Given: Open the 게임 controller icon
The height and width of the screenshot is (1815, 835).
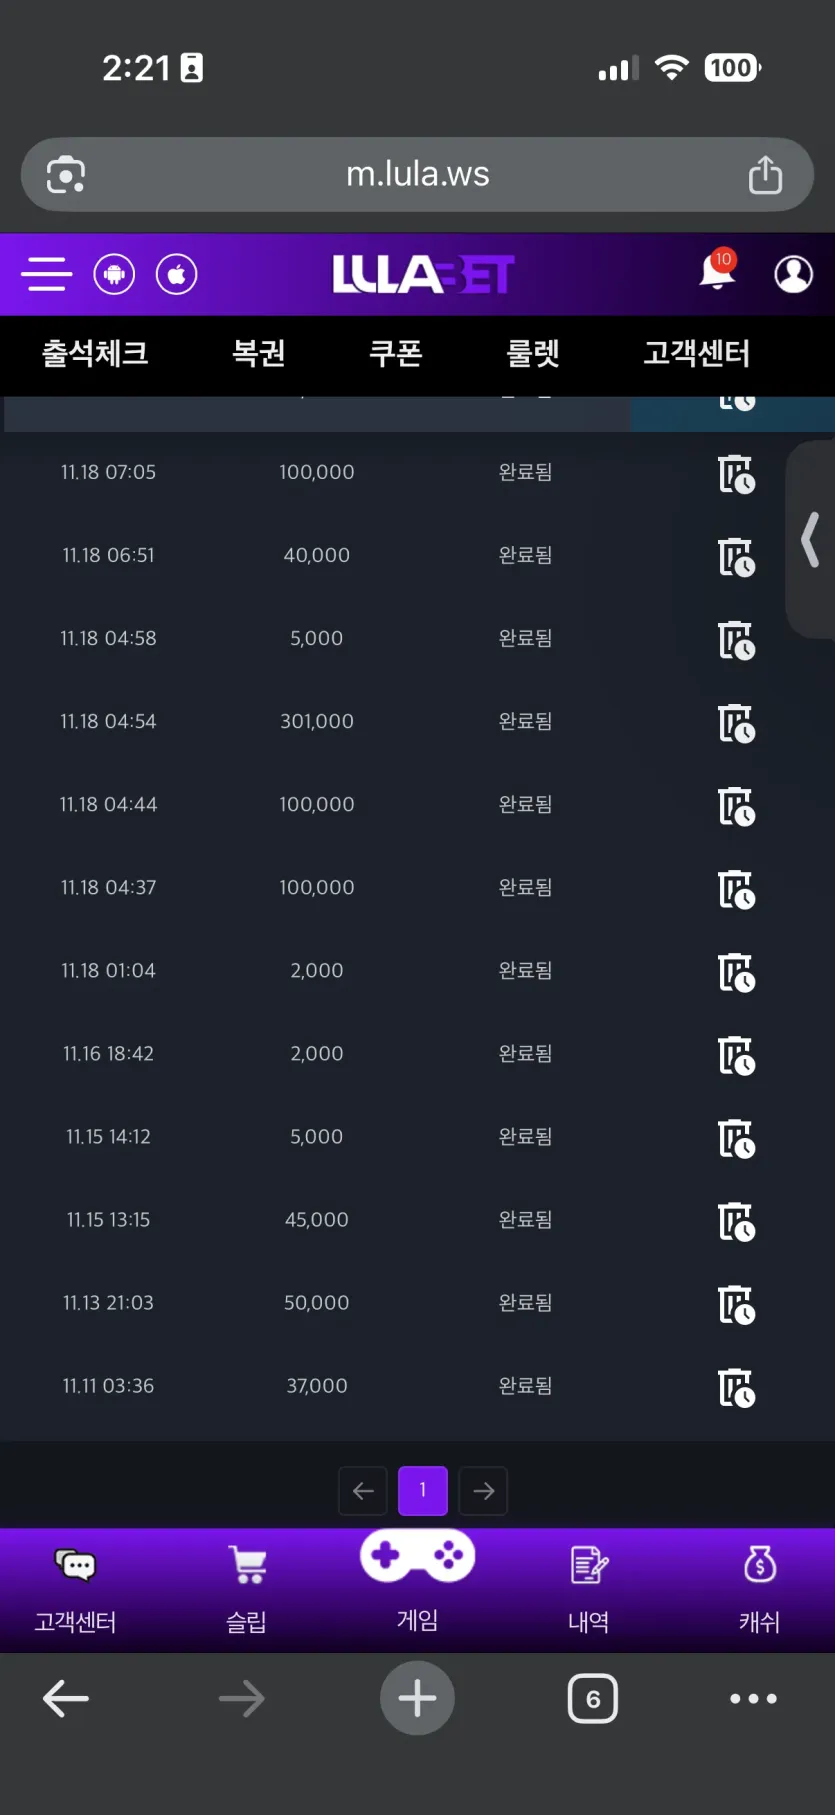Looking at the screenshot, I should [417, 1556].
